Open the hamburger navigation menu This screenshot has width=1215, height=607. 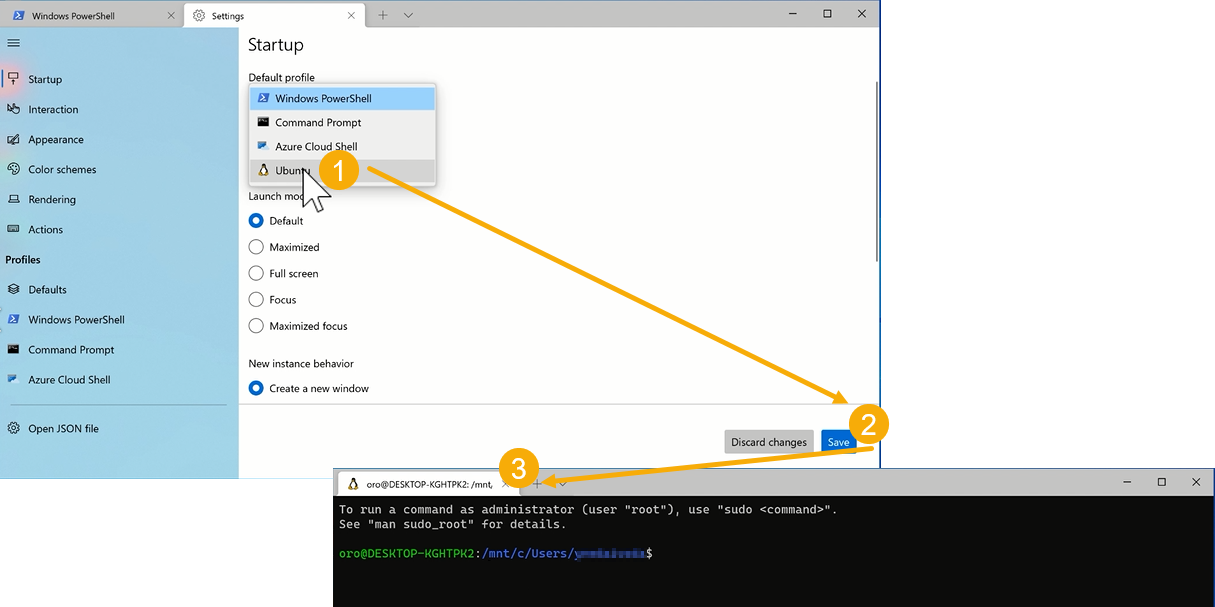(x=13, y=43)
